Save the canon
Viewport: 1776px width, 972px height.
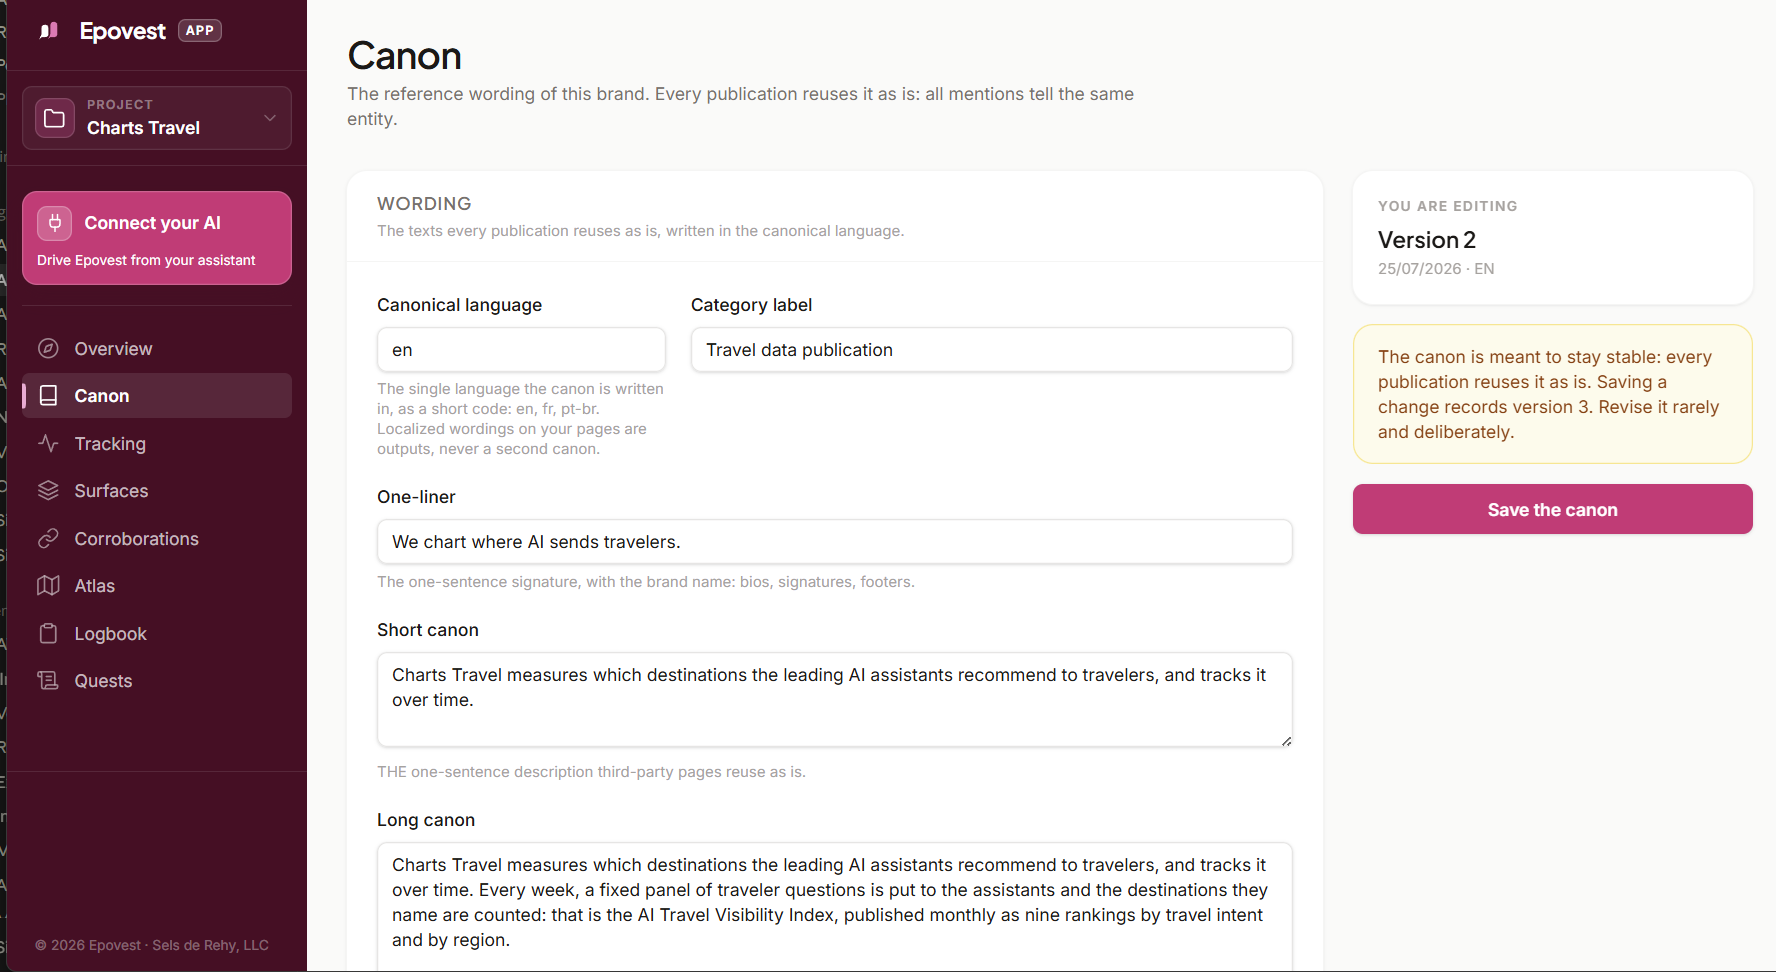[x=1552, y=509]
